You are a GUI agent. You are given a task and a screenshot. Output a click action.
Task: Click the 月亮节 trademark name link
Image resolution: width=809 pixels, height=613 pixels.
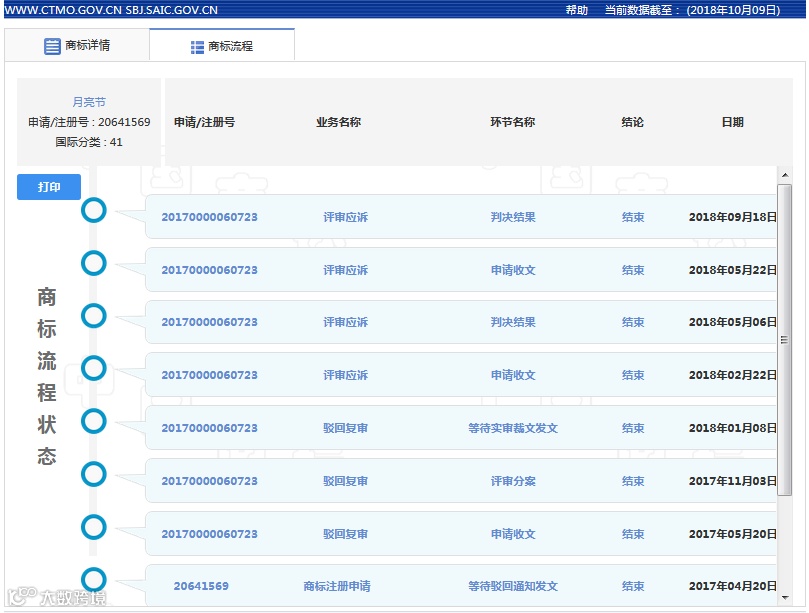click(89, 102)
